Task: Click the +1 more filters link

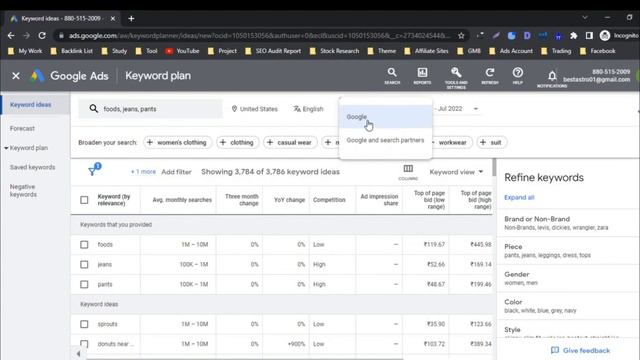Action: click(143, 172)
